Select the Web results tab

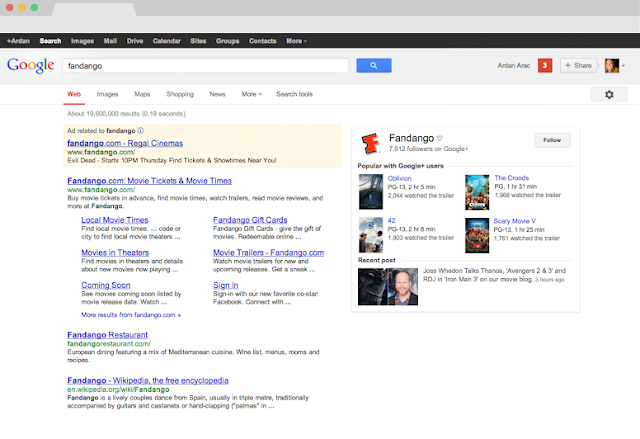[x=74, y=94]
